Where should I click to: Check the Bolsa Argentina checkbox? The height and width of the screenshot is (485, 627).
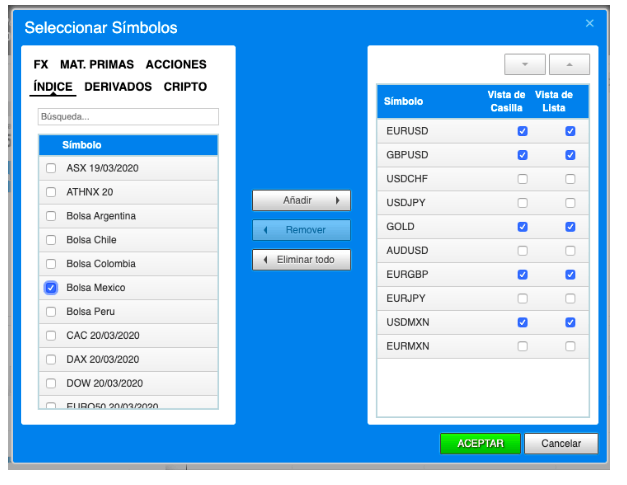point(51,216)
